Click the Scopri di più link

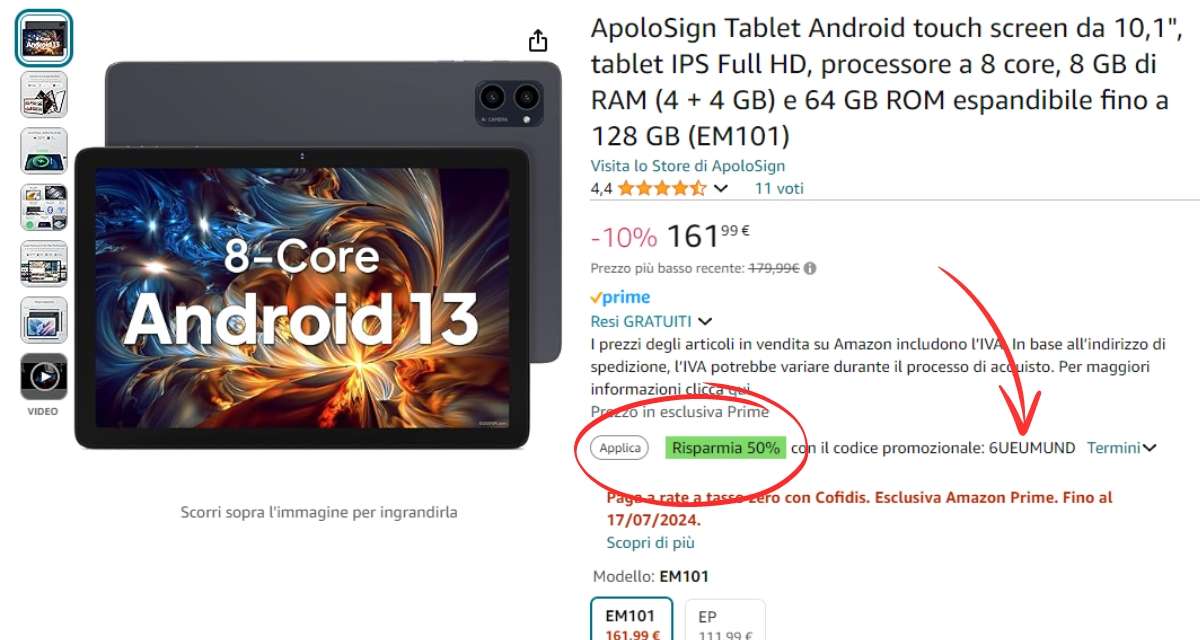pyautogui.click(x=650, y=543)
